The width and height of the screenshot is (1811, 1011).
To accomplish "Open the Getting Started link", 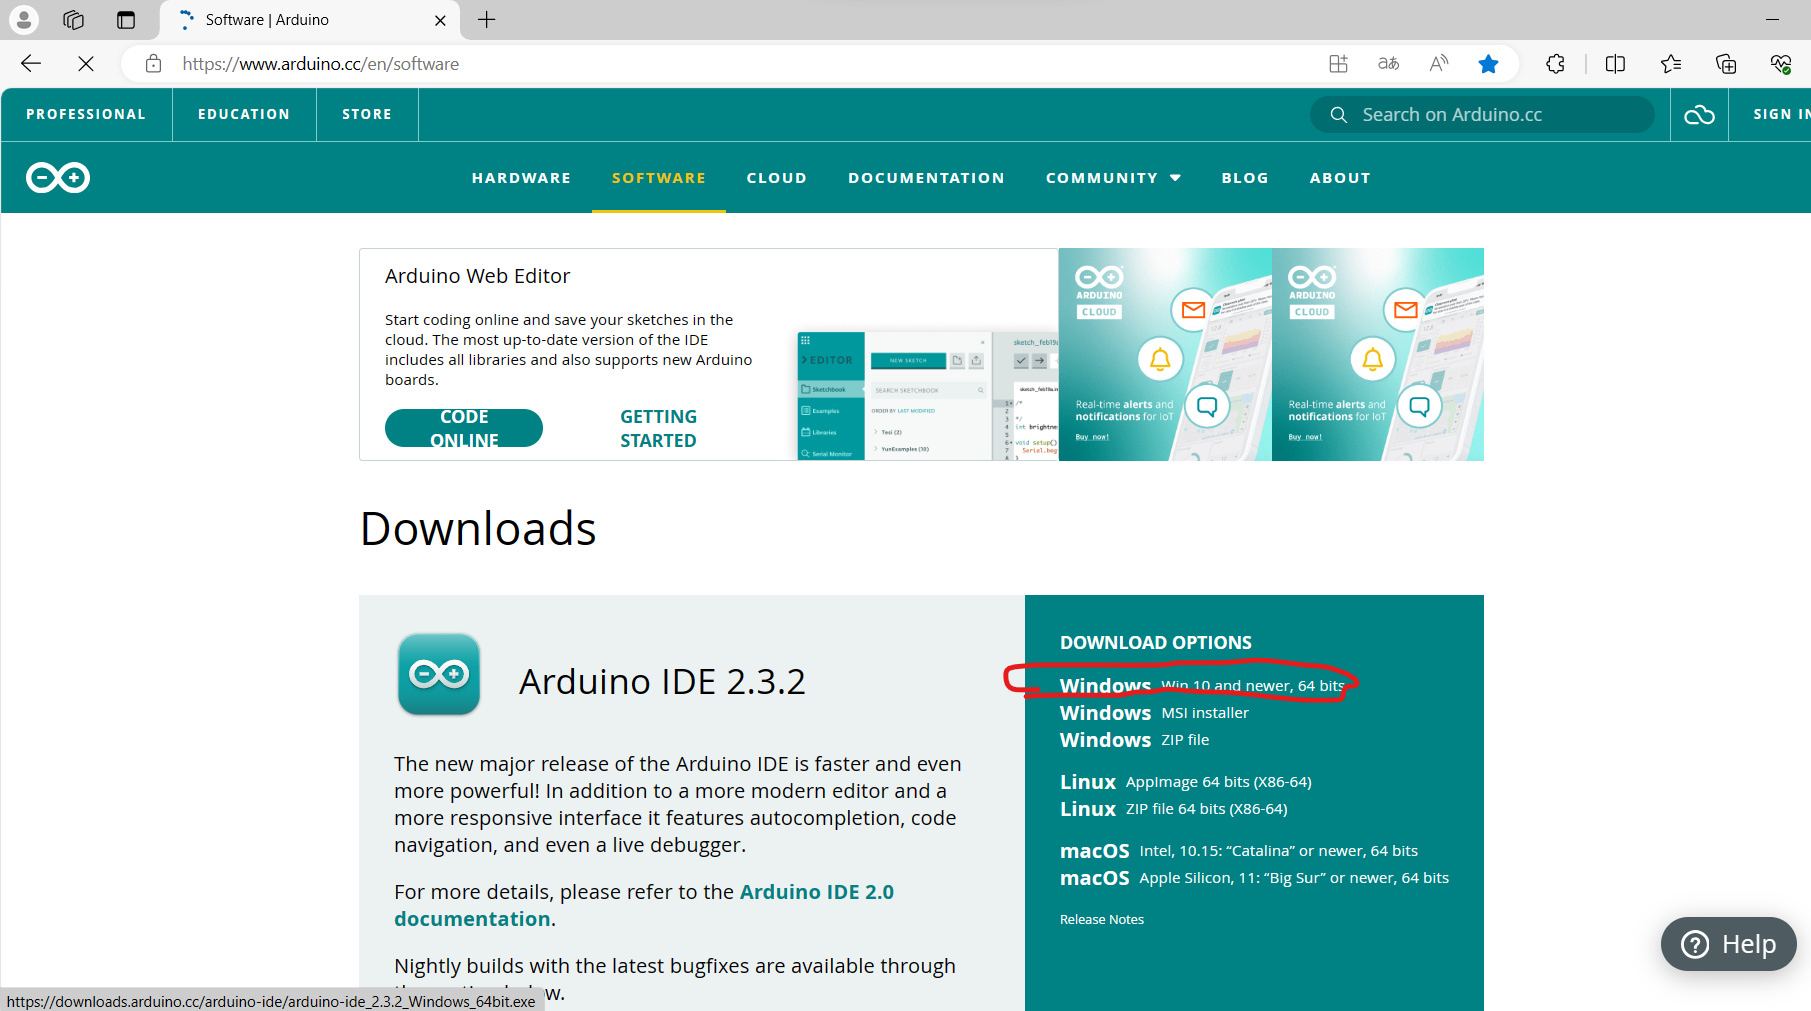I will coord(658,428).
